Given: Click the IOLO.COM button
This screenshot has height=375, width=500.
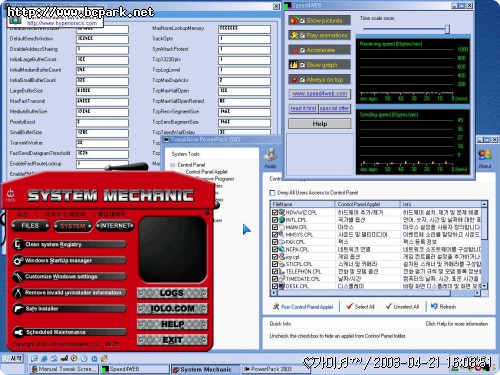Looking at the screenshot, I should [x=172, y=309].
